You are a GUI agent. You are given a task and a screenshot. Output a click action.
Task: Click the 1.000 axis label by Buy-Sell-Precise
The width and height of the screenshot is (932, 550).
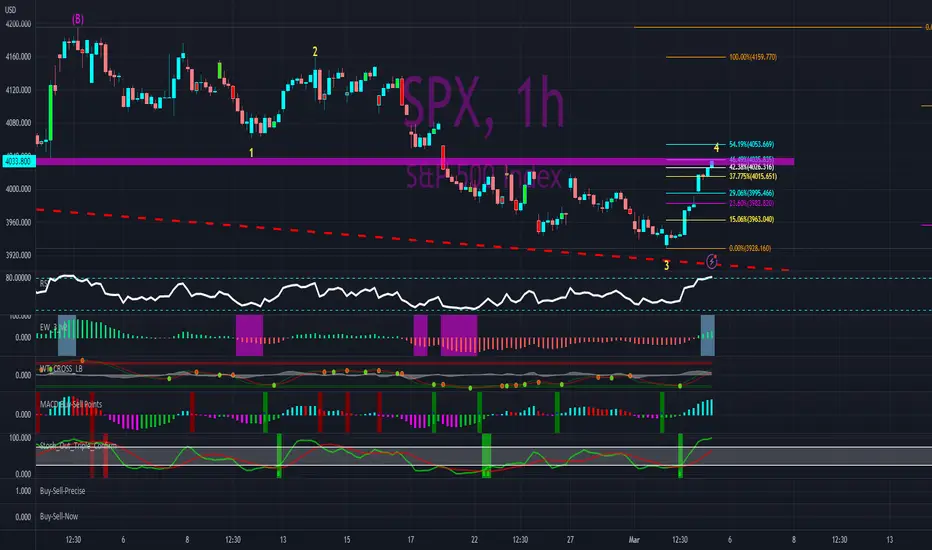click(23, 491)
